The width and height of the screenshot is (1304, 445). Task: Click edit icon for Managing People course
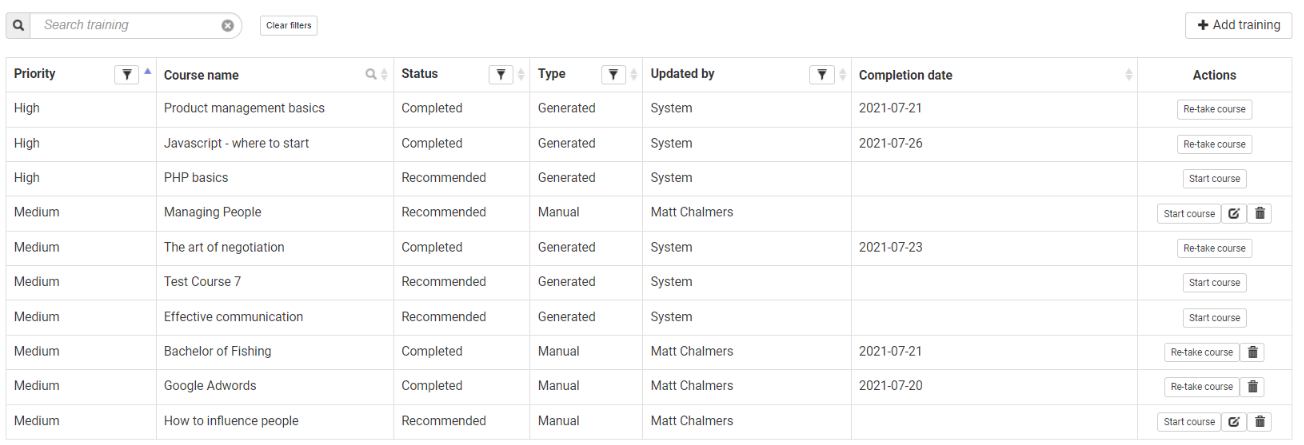point(1234,213)
